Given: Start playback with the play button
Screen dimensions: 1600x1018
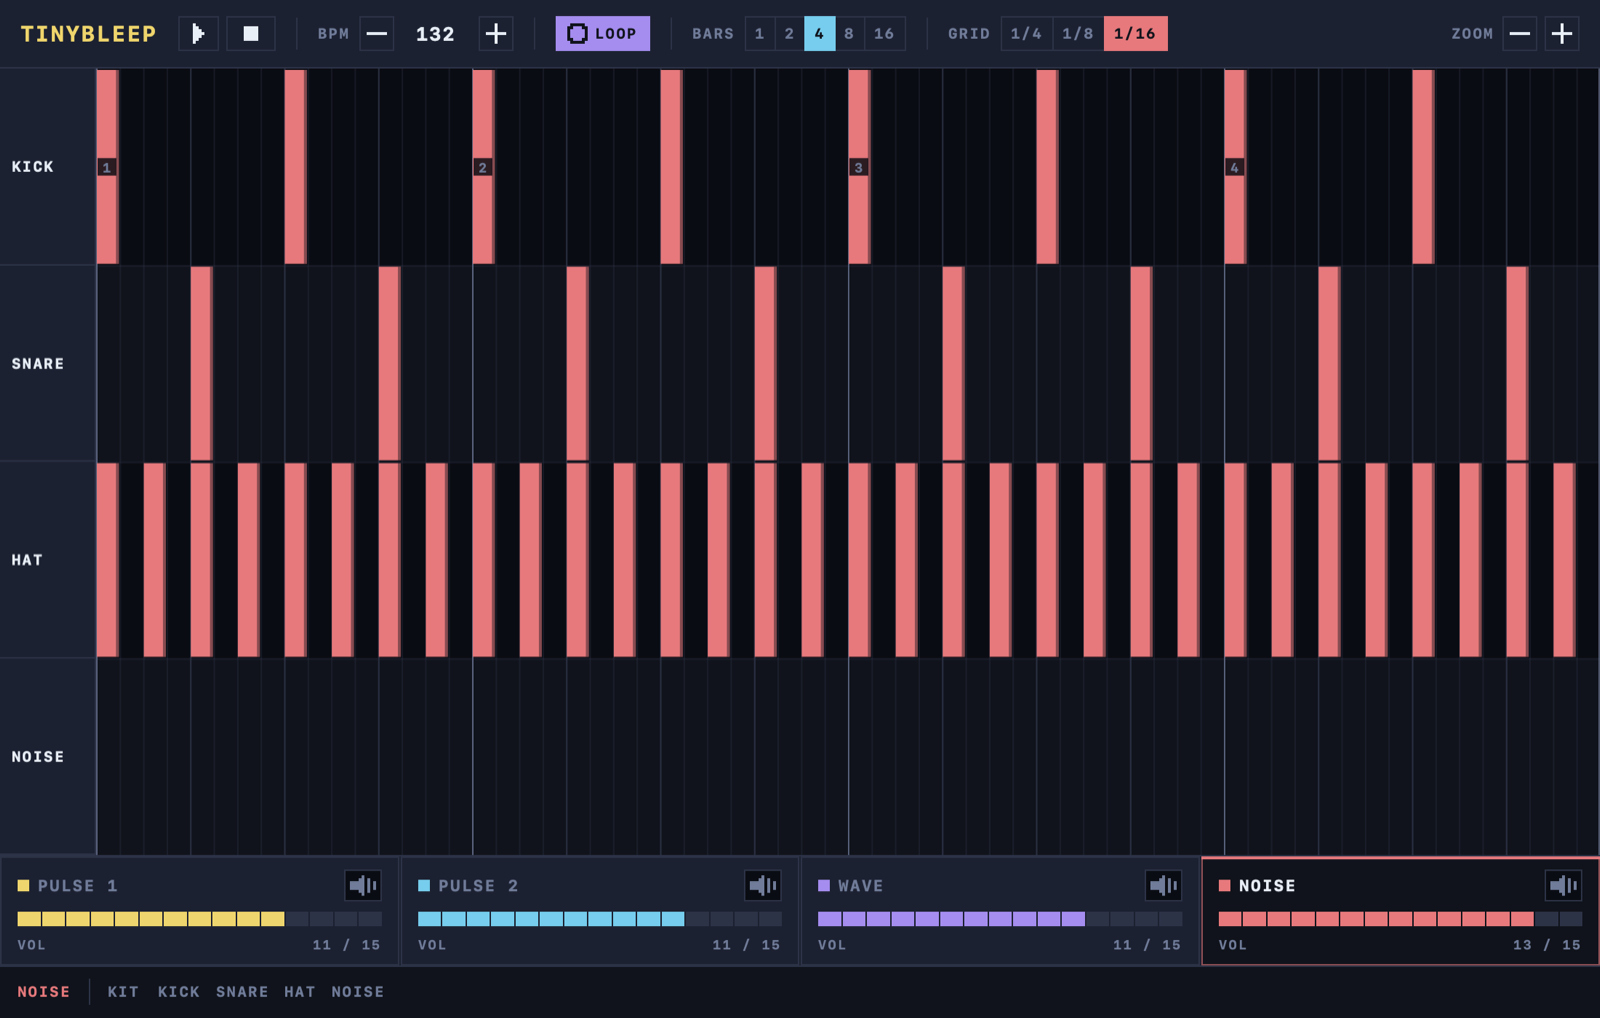Looking at the screenshot, I should 198,33.
